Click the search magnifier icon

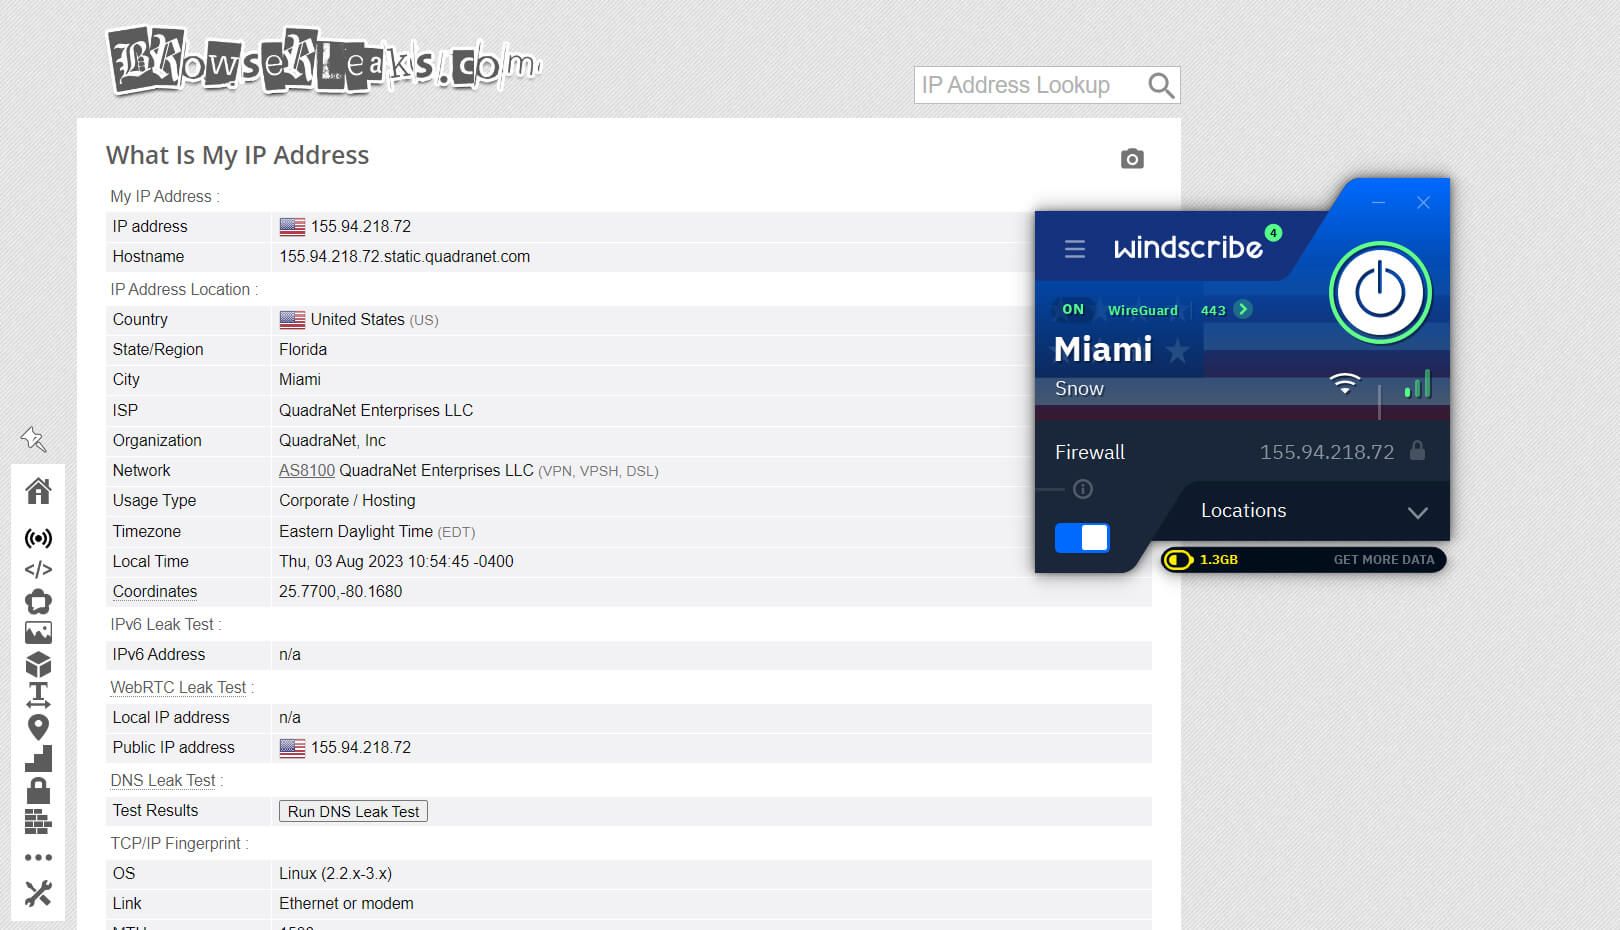[1161, 85]
